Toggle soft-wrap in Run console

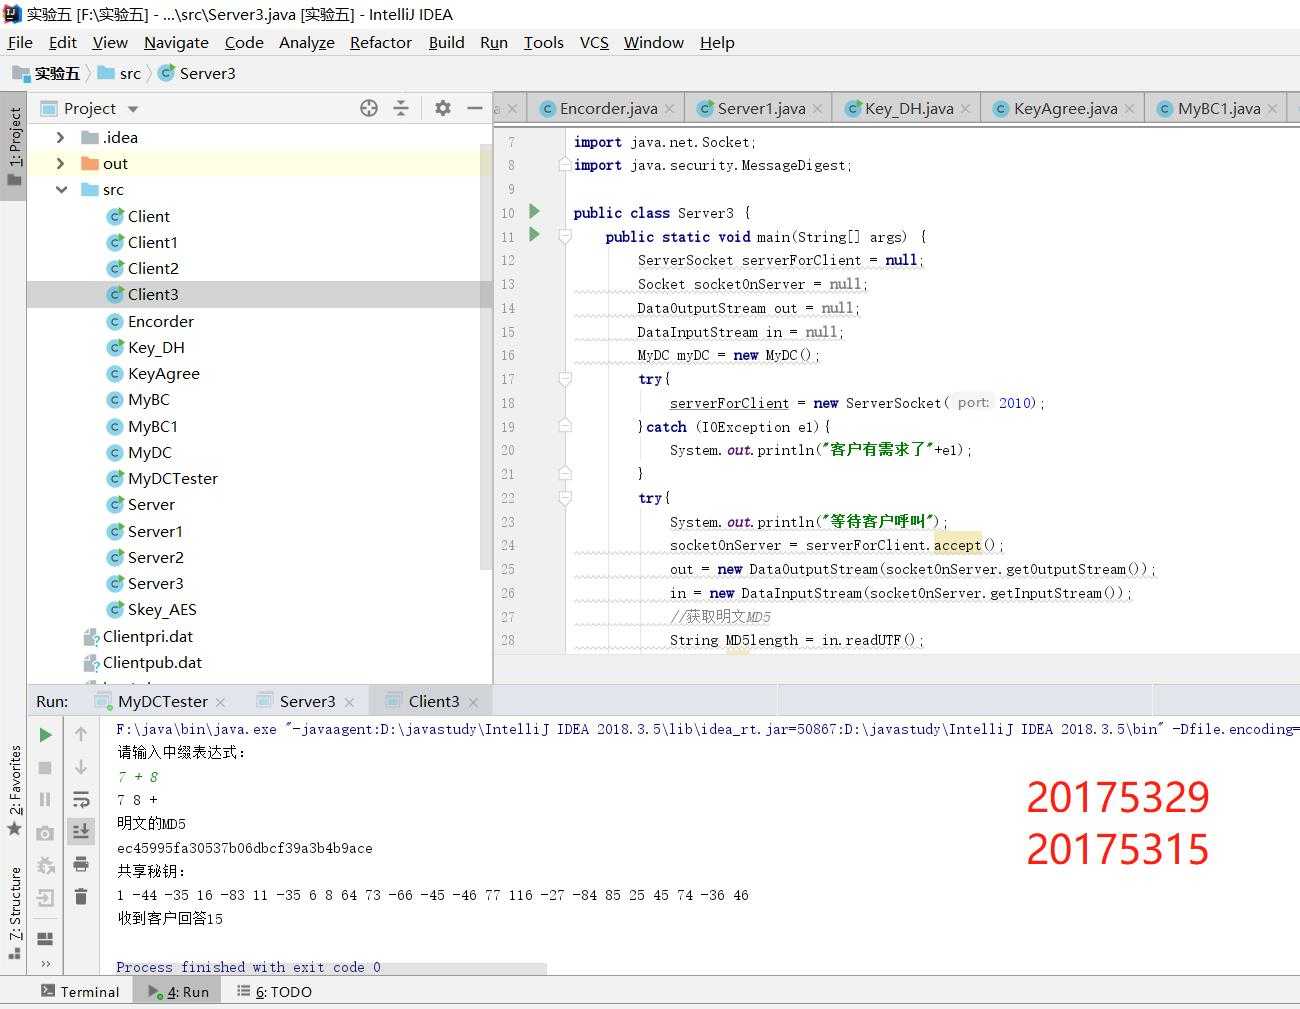tap(81, 800)
